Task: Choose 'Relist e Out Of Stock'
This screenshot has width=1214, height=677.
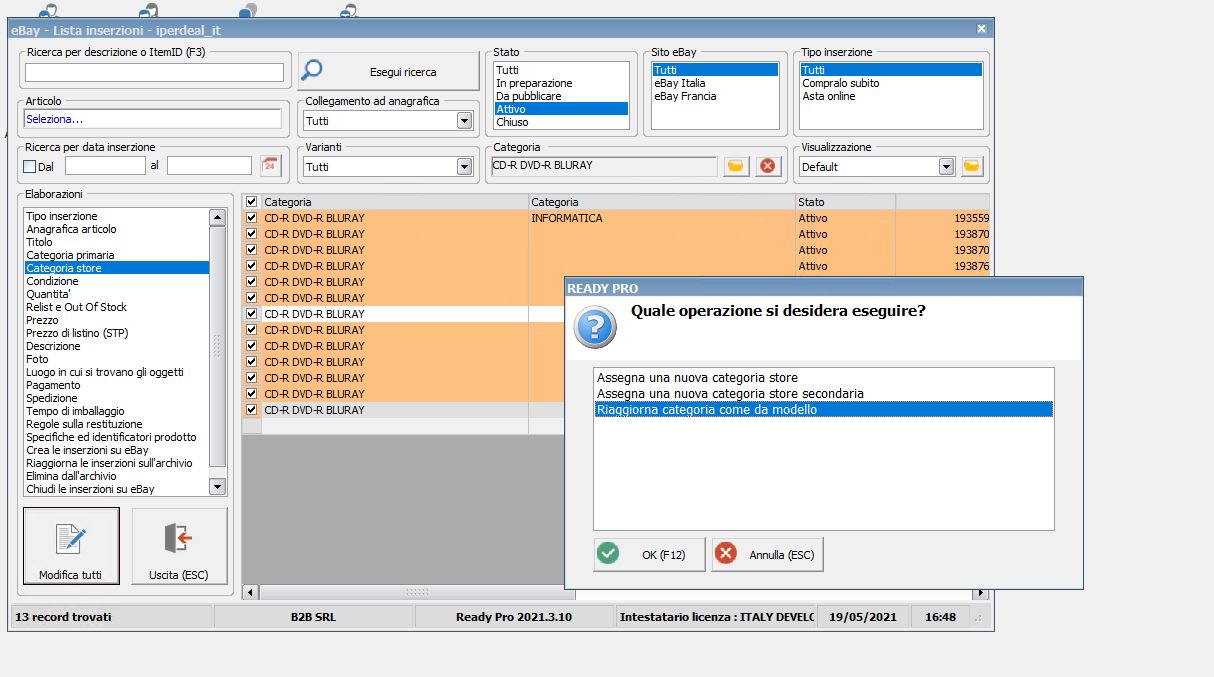Action: tap(117, 307)
